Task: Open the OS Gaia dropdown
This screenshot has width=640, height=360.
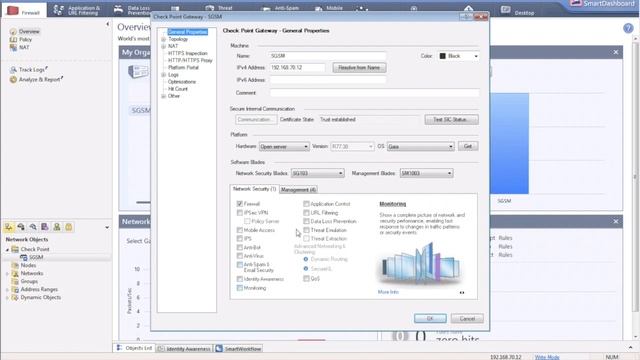Action: pos(420,147)
